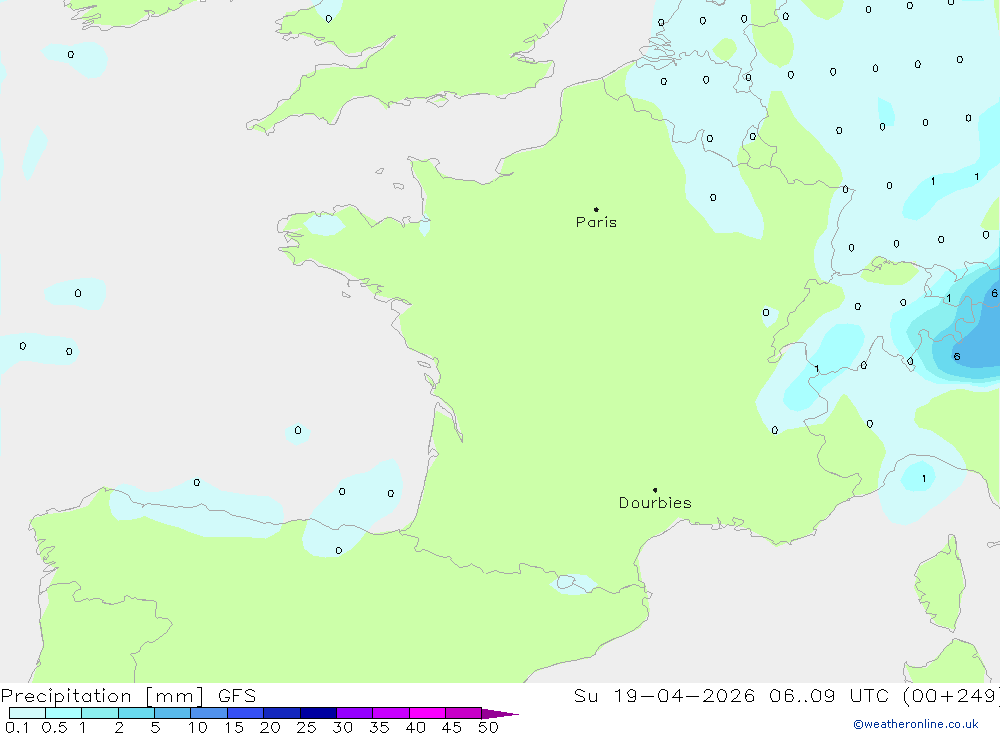Screen dimensions: 1000x733
Task: Click the 'Su 19-04-2026' date text
Action: click(x=665, y=695)
